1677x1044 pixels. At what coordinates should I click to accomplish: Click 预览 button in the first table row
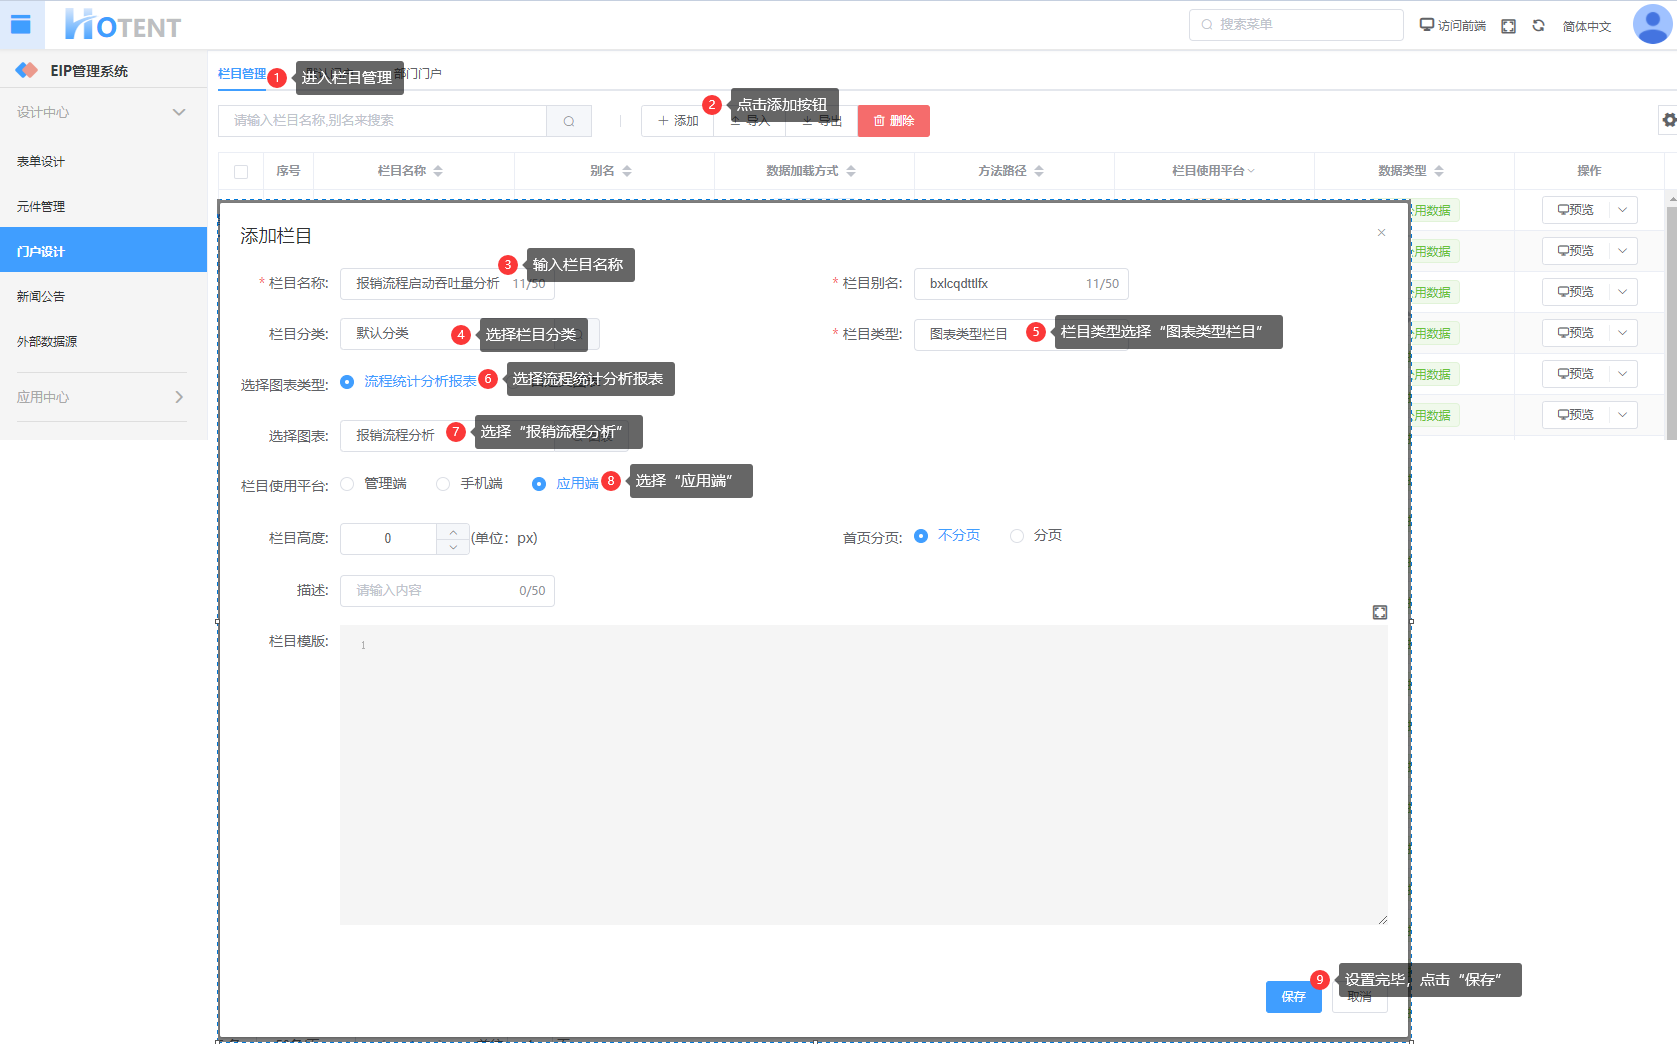click(x=1575, y=210)
